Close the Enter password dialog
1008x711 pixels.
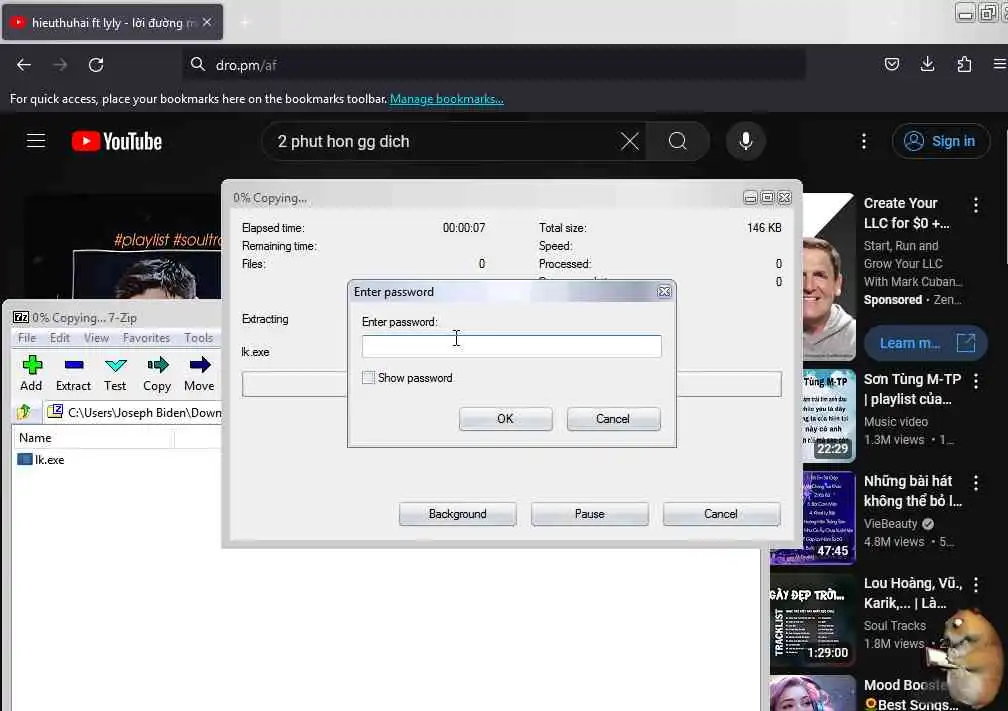(x=664, y=292)
